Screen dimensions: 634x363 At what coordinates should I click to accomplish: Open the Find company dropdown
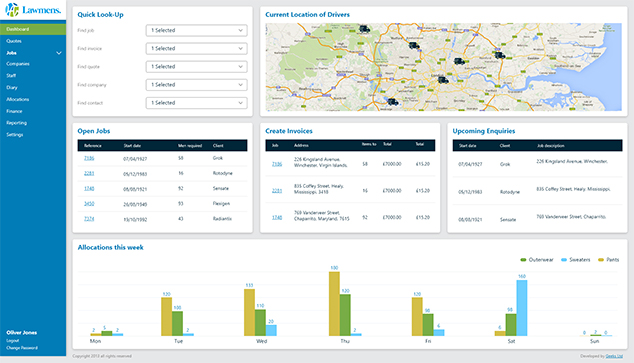pos(197,85)
